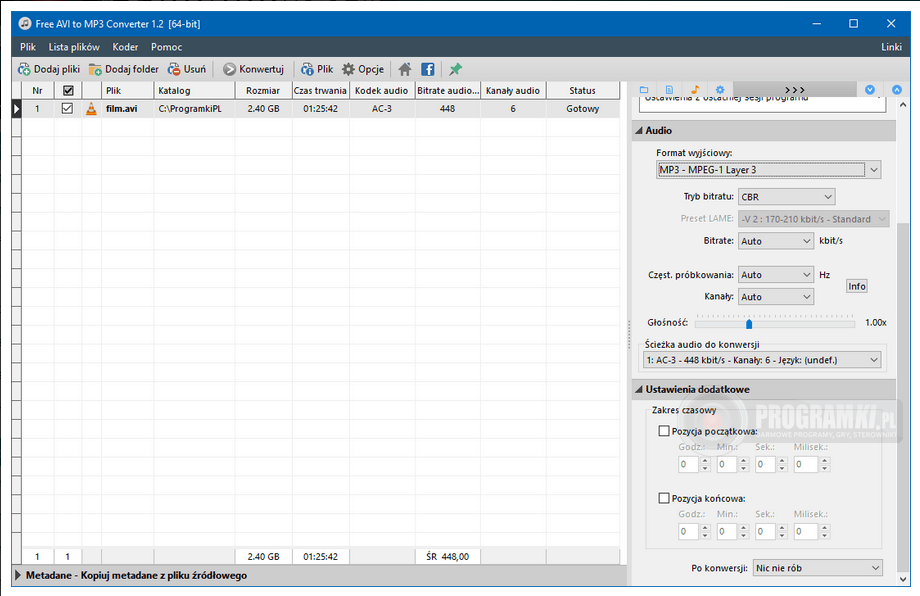Collapse the Ustawienia dodatkowe section
The width and height of the screenshot is (920, 596).
tap(639, 390)
